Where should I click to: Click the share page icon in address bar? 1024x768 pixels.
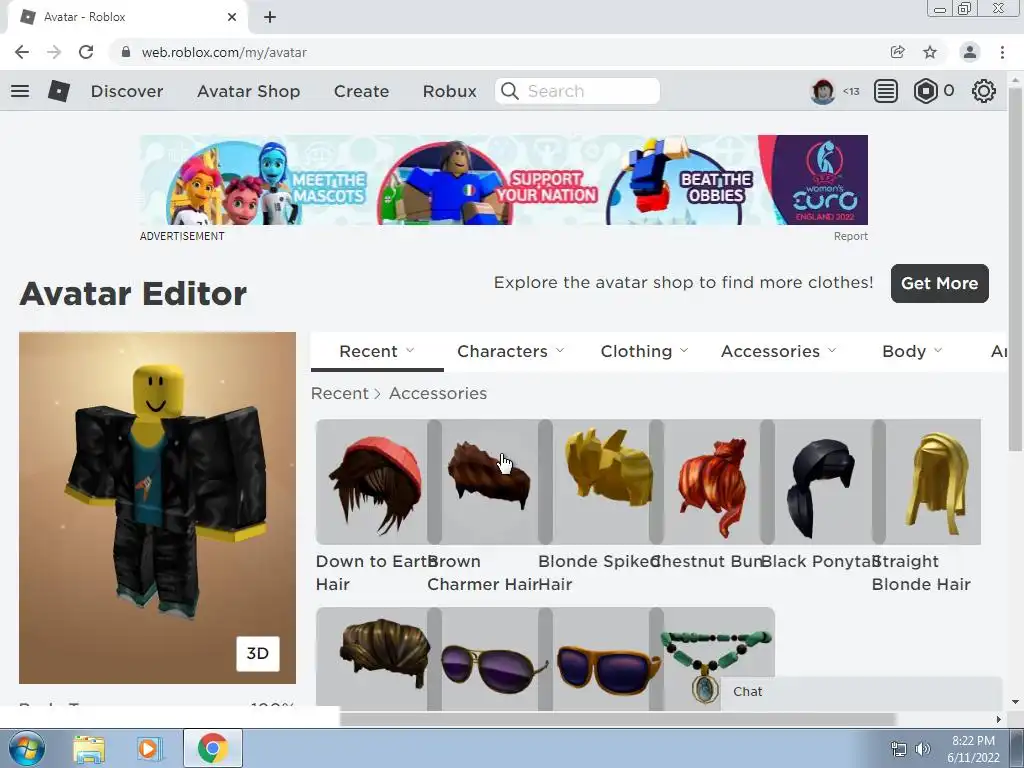[898, 52]
